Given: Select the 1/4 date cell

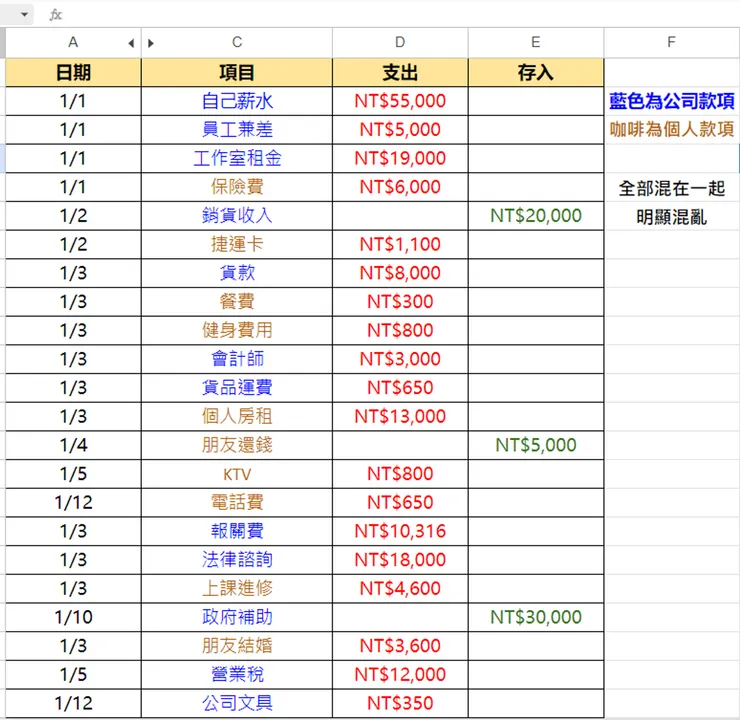Looking at the screenshot, I should tap(73, 445).
